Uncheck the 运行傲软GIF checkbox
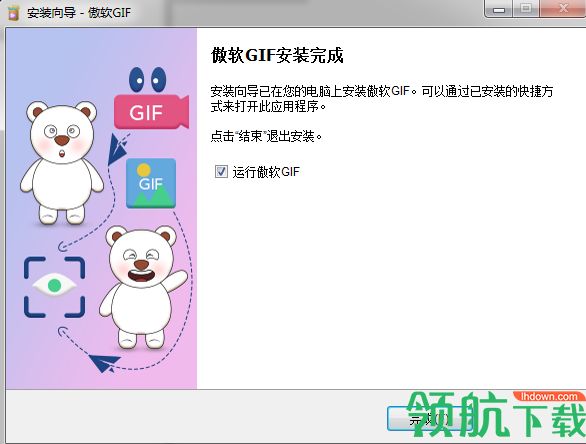Image resolution: width=586 pixels, height=444 pixels. click(x=221, y=172)
